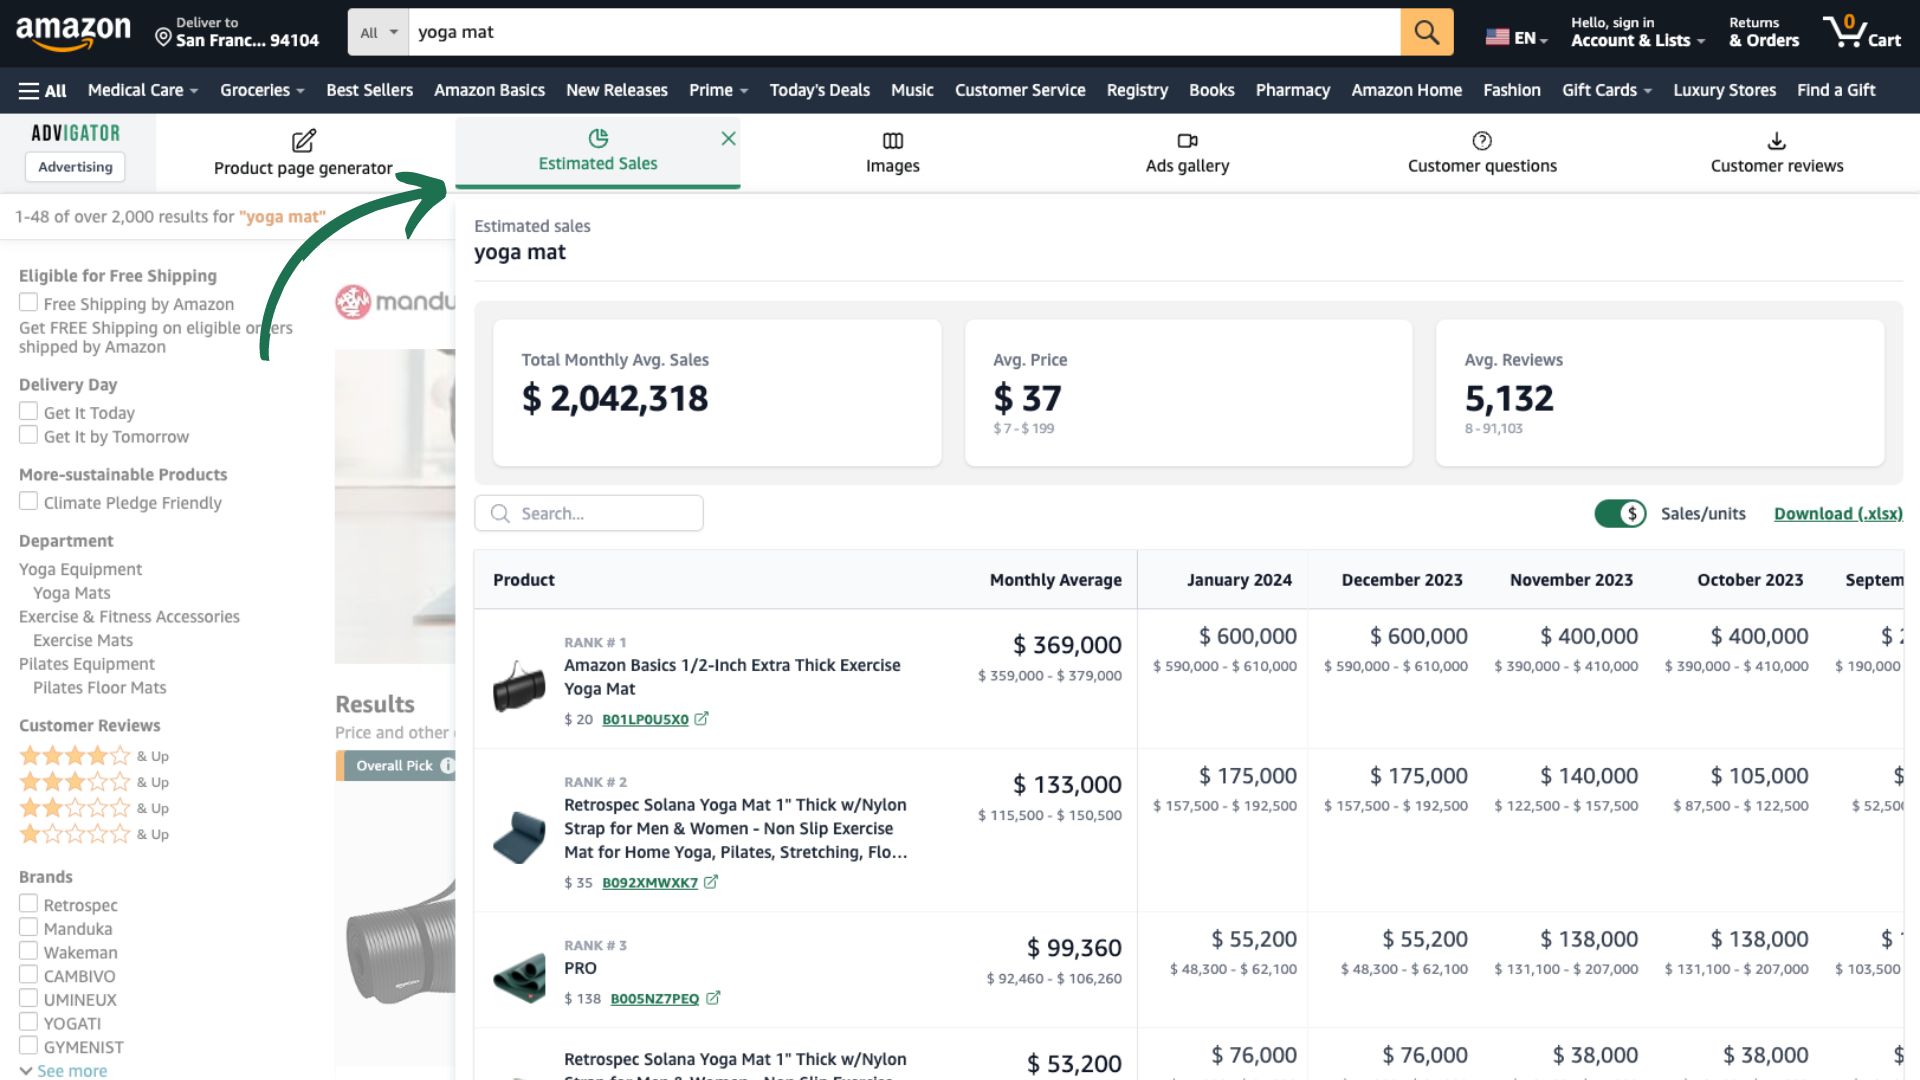Open Returns & Orders
Image resolution: width=1920 pixels, height=1080 pixels.
1764,32
